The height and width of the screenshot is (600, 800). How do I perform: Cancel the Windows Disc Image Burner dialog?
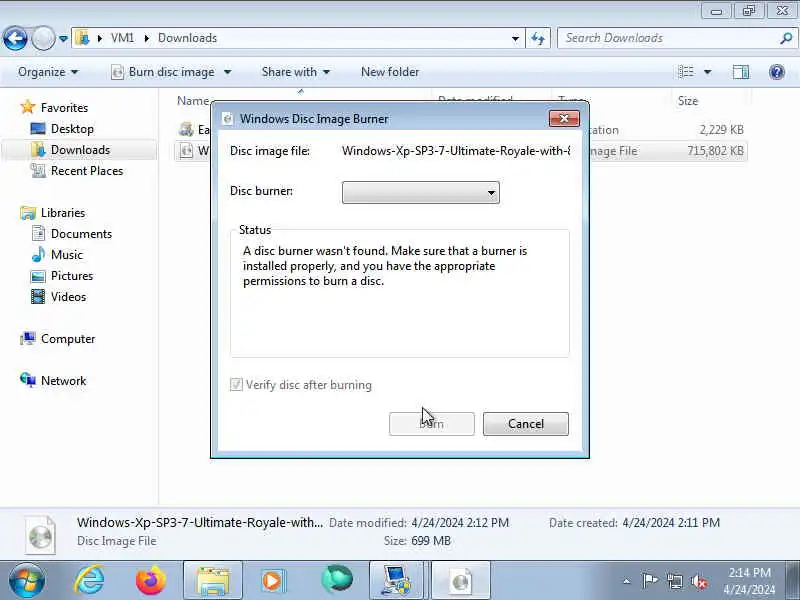[526, 424]
